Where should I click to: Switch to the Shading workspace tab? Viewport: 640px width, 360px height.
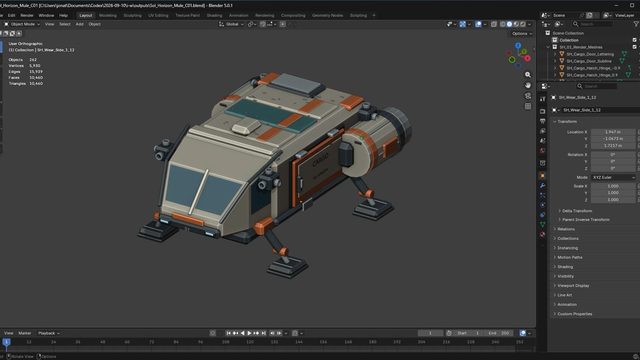point(214,16)
